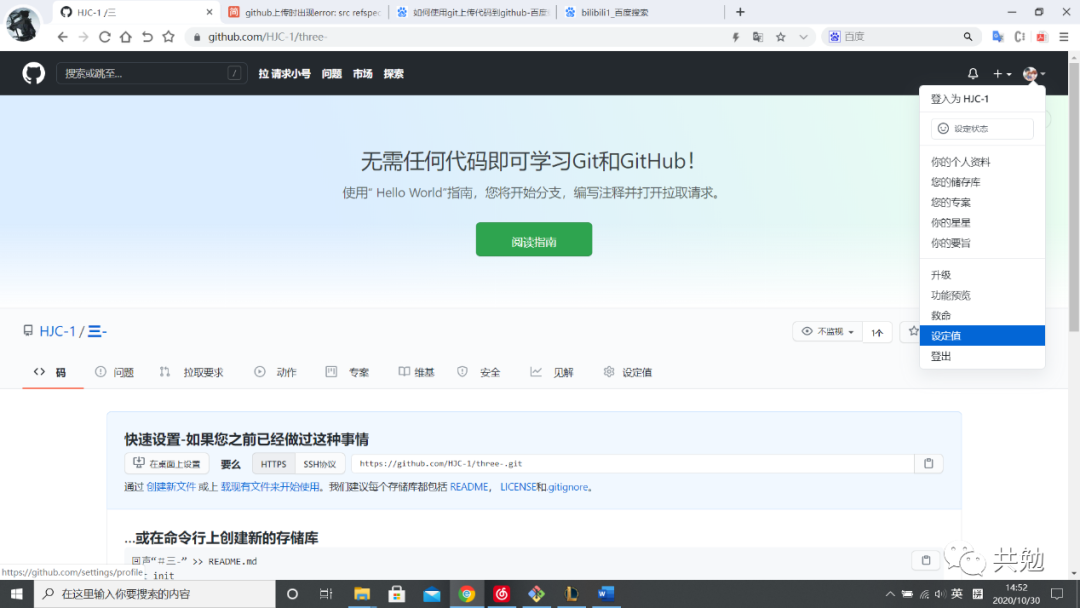Screen dimensions: 1080x608
Task: Choose 升级 in user menu
Action: pos(941,275)
